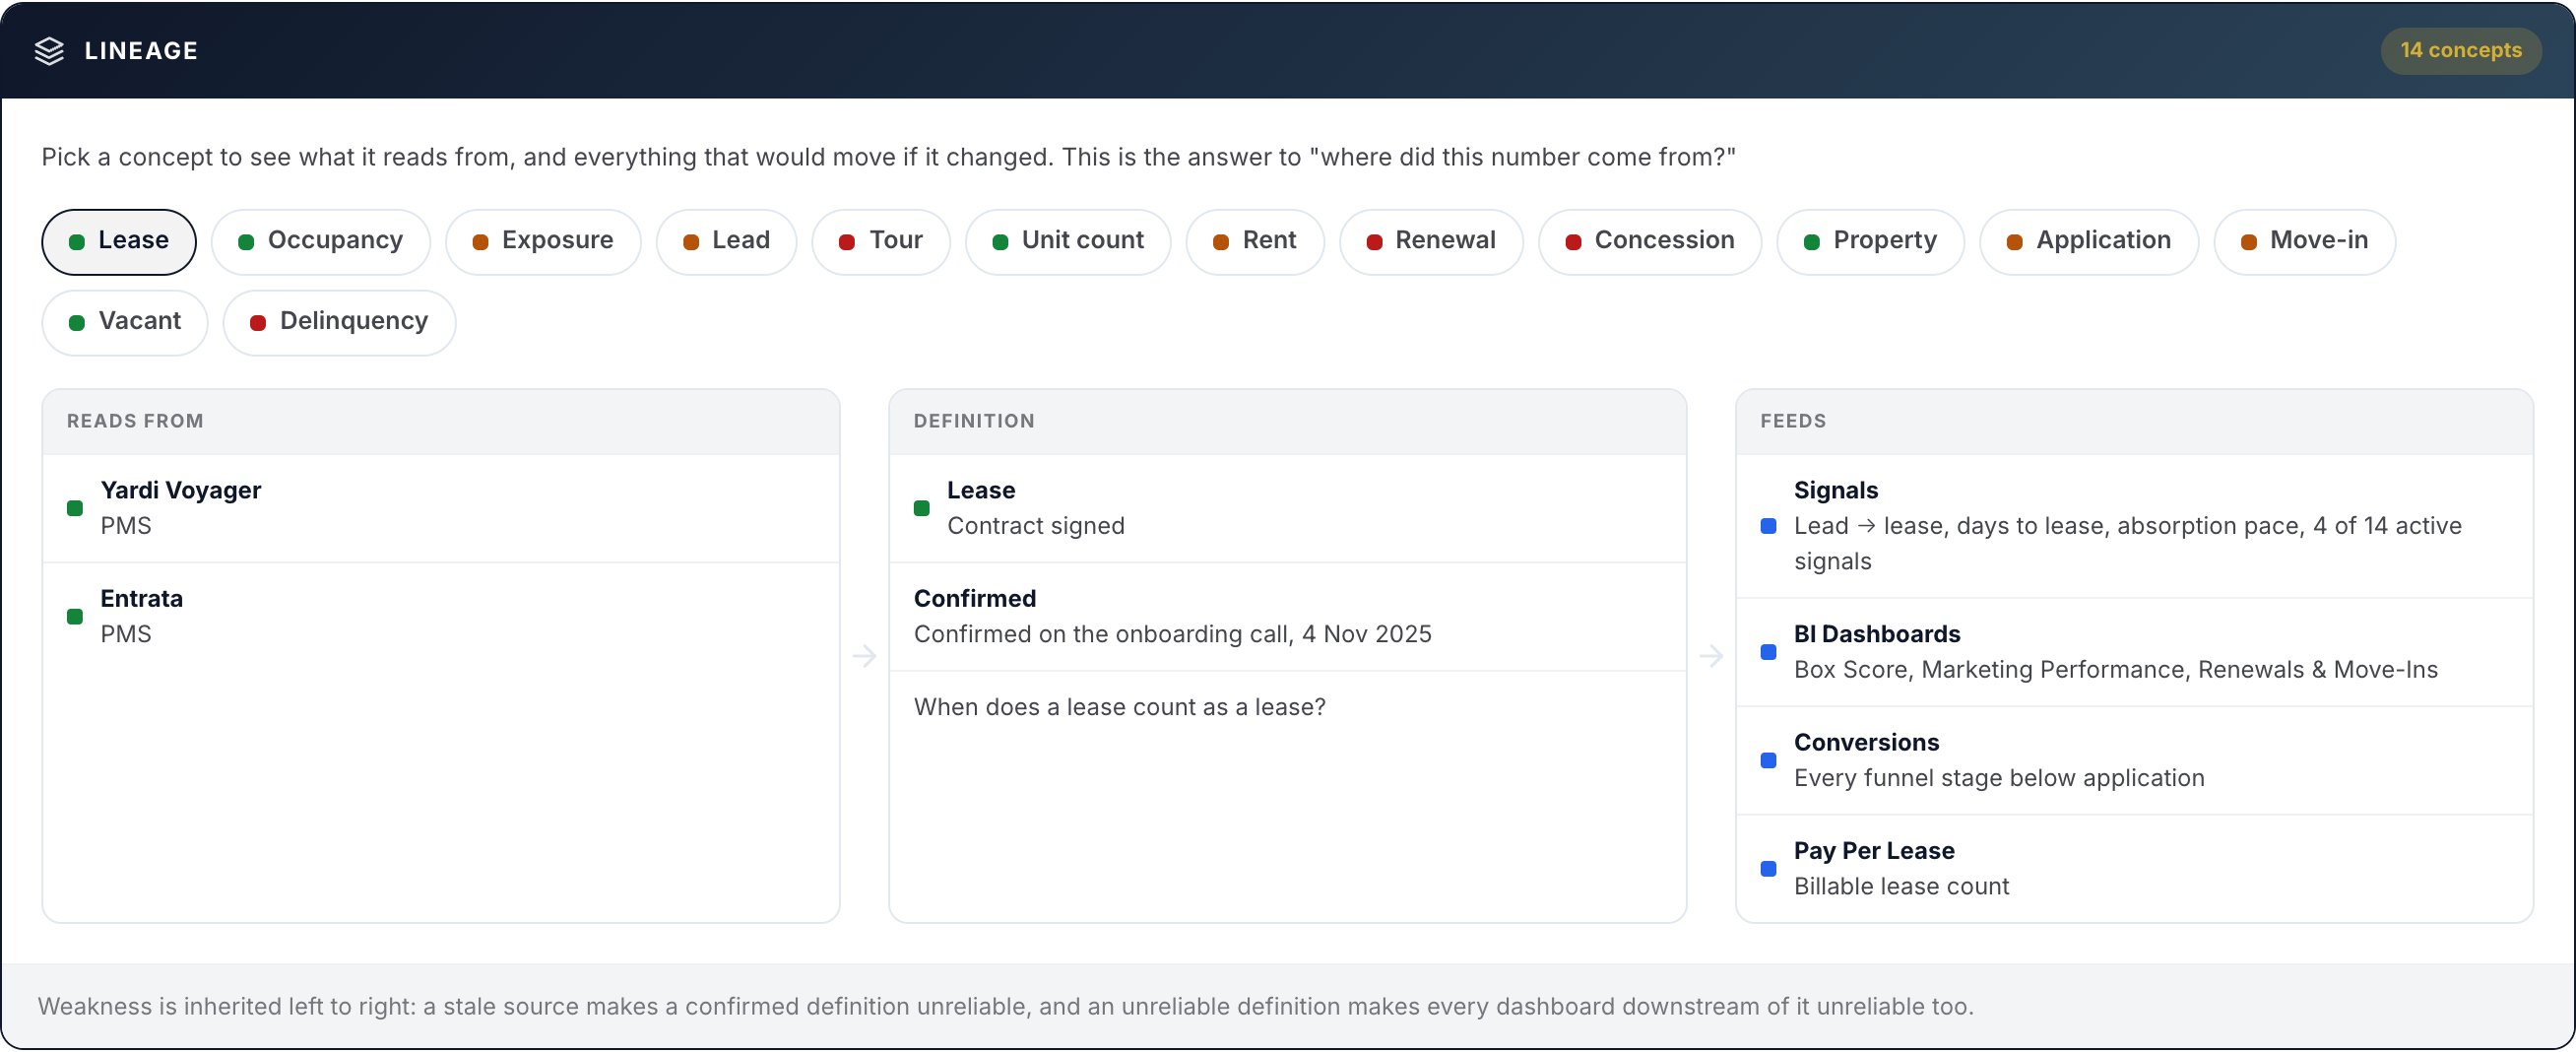Click the 14 concepts badge

point(2461,51)
